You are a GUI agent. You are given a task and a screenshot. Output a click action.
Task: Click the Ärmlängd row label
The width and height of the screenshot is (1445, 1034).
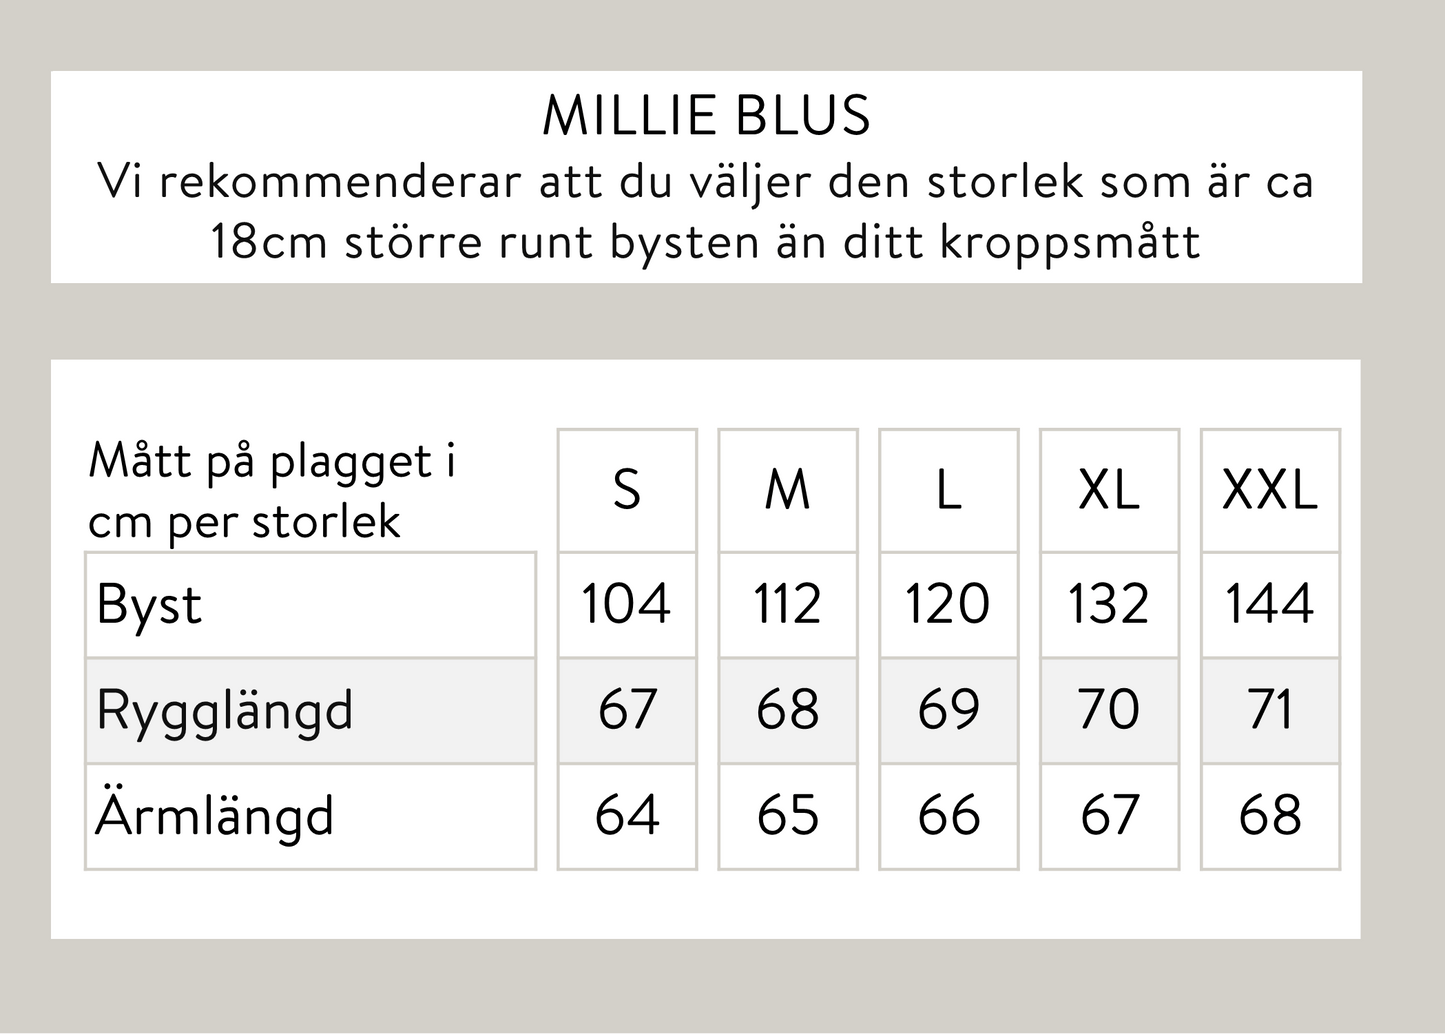point(215,816)
